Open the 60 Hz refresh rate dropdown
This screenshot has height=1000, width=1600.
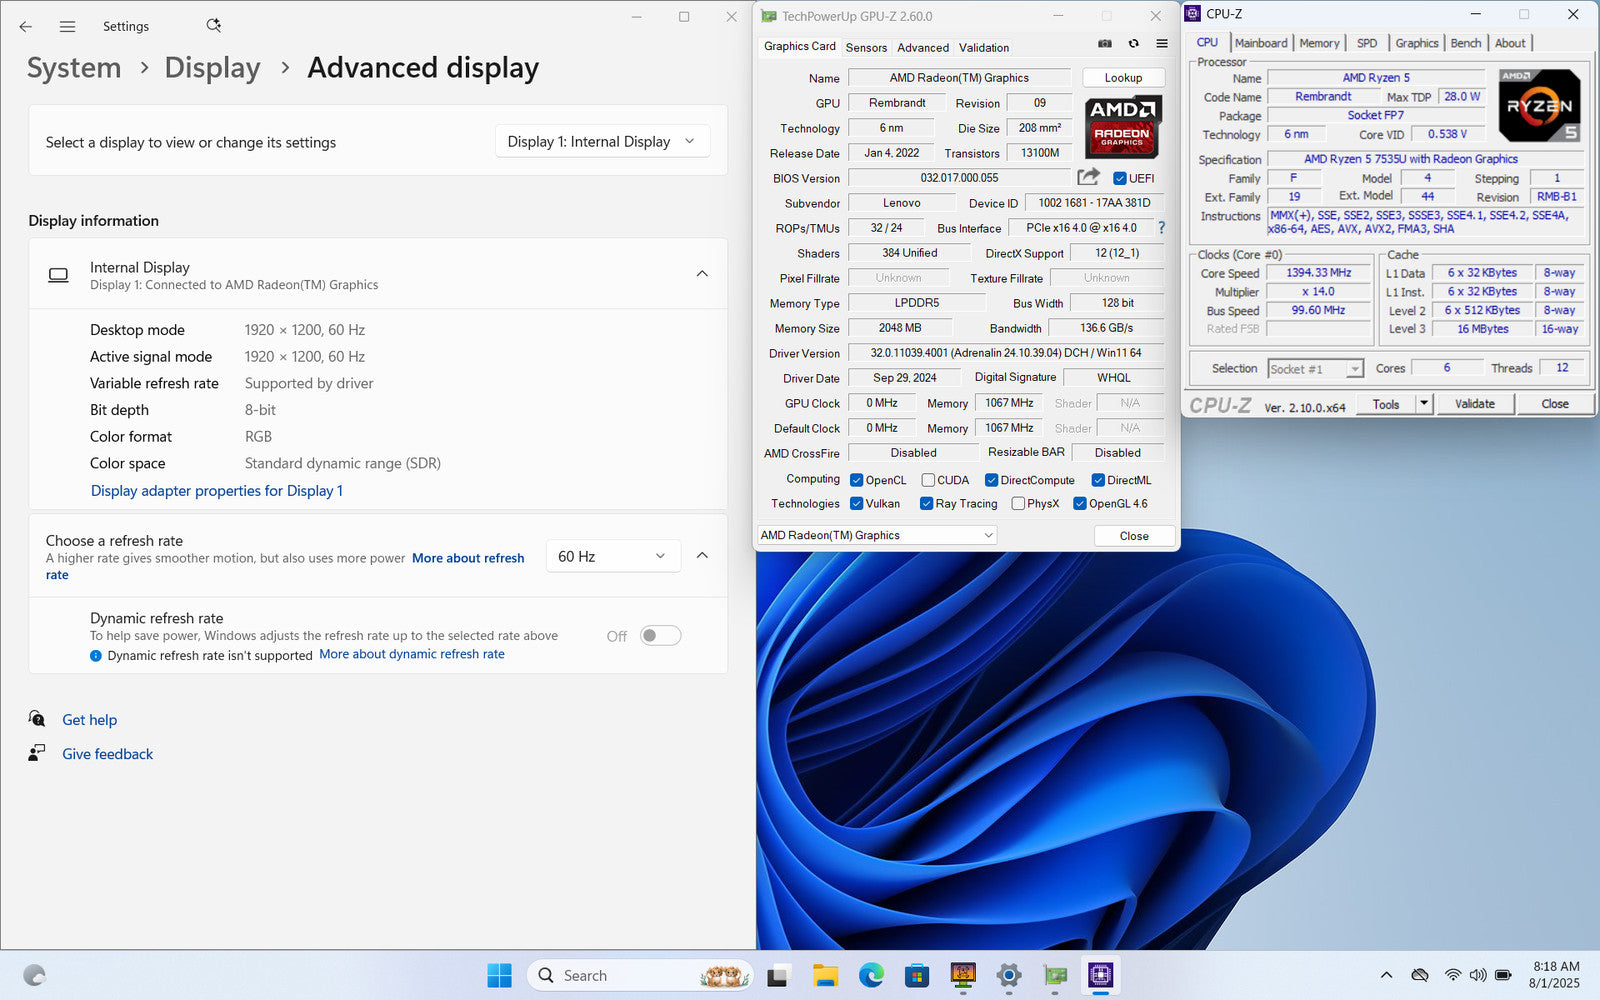pos(612,556)
